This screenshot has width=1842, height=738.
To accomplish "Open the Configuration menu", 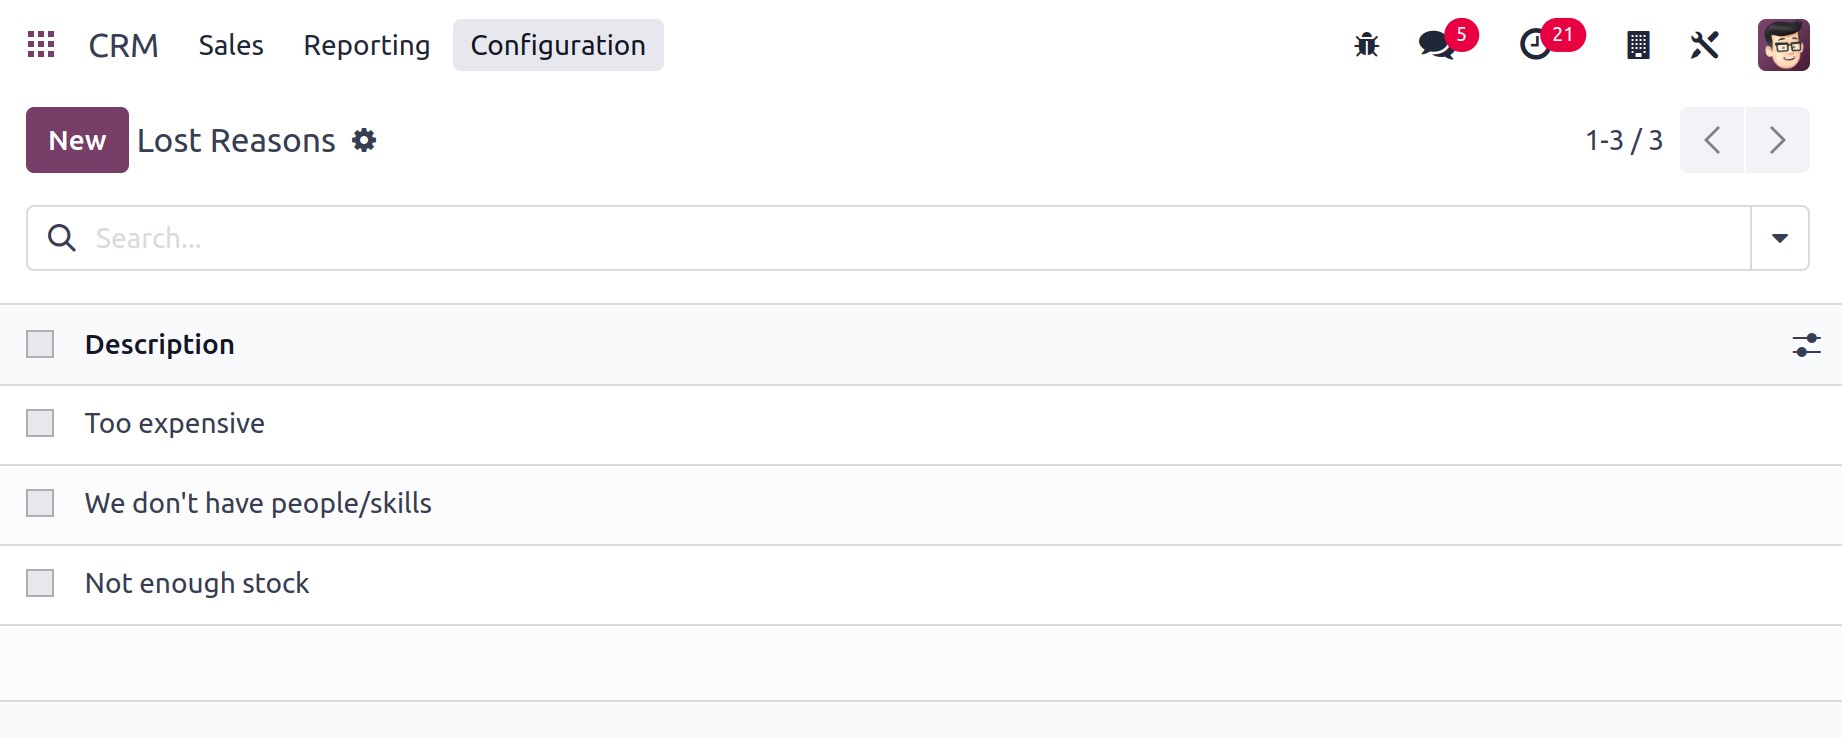I will tap(558, 45).
